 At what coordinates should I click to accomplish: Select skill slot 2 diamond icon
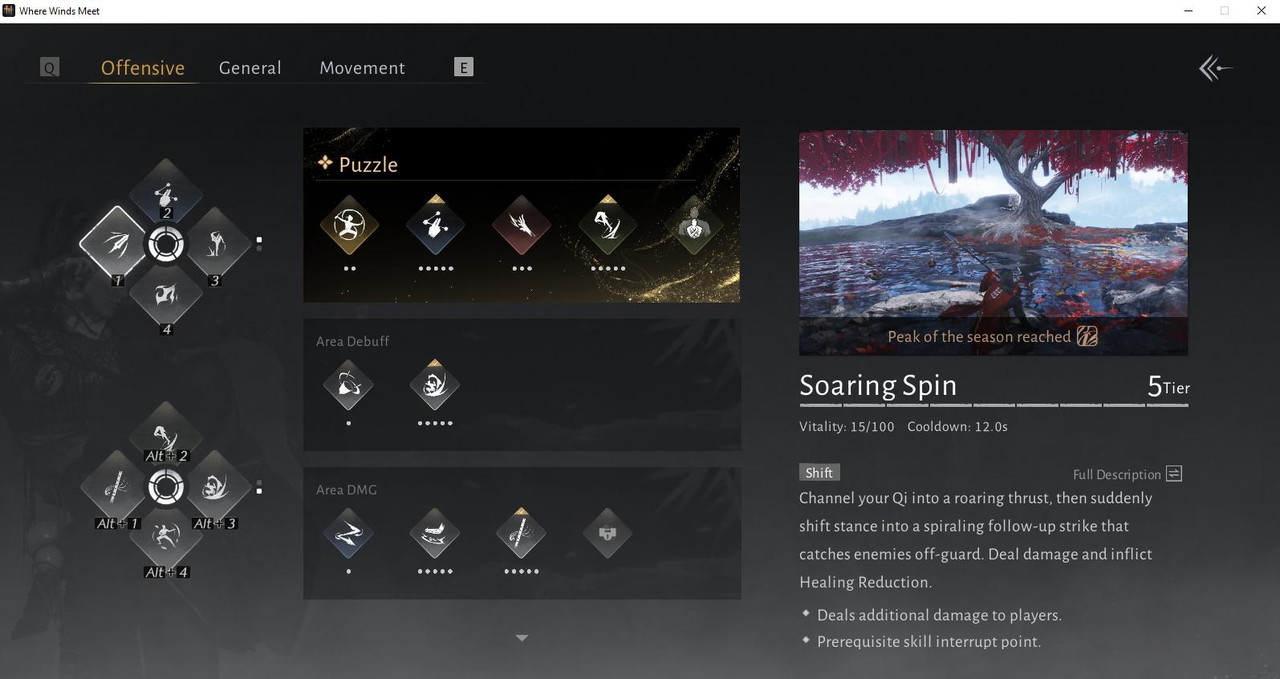(165, 191)
